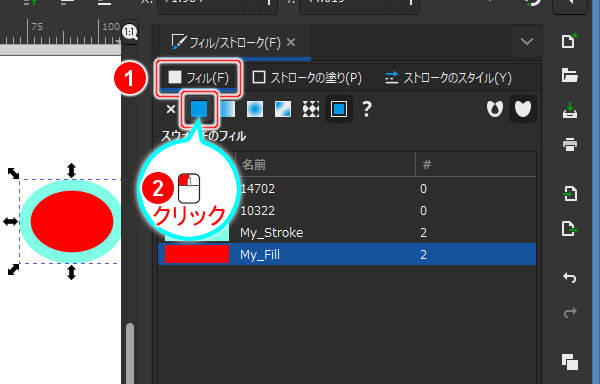
Task: Click the 1:1 zoom button by the ruler
Action: click(x=130, y=32)
